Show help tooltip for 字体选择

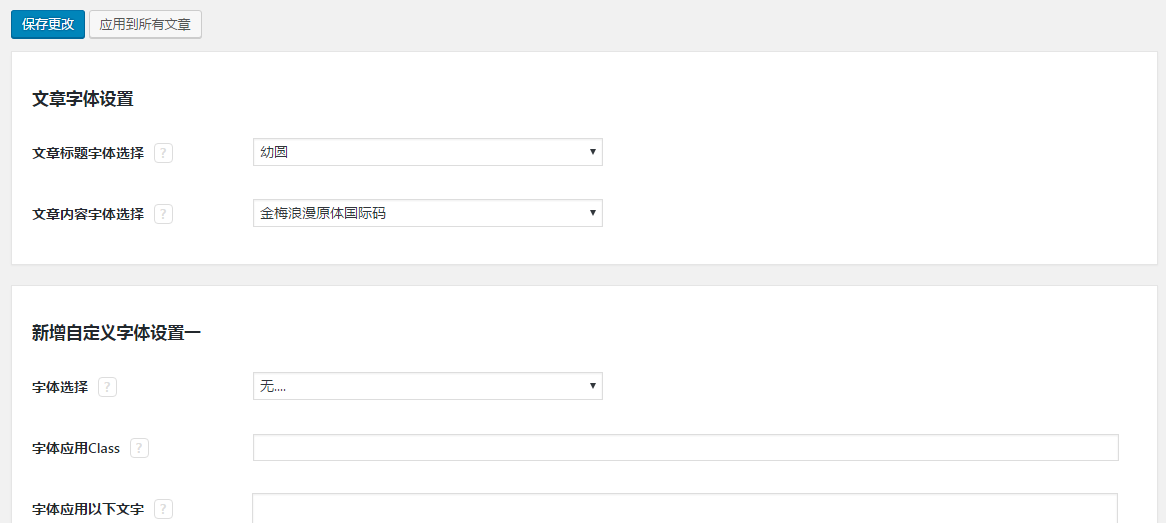click(x=108, y=387)
